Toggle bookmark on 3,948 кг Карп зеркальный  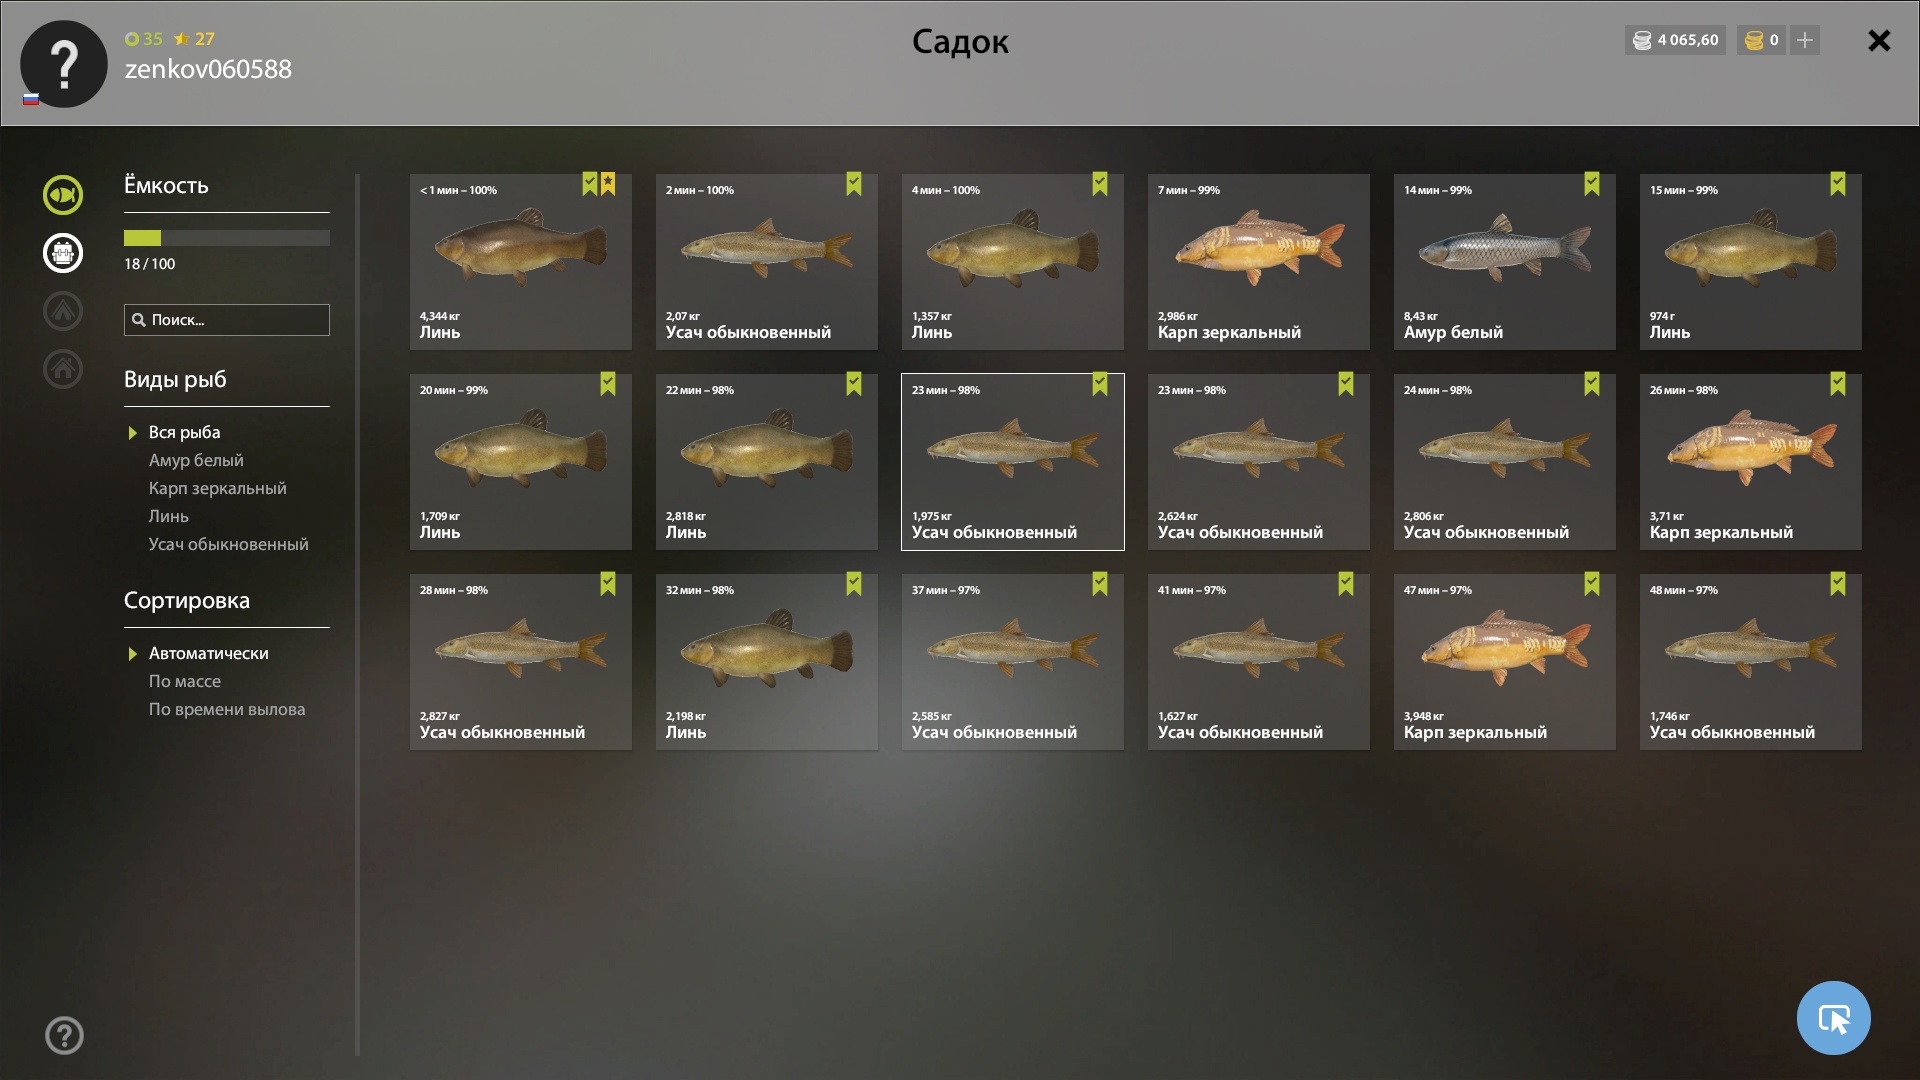click(1591, 584)
